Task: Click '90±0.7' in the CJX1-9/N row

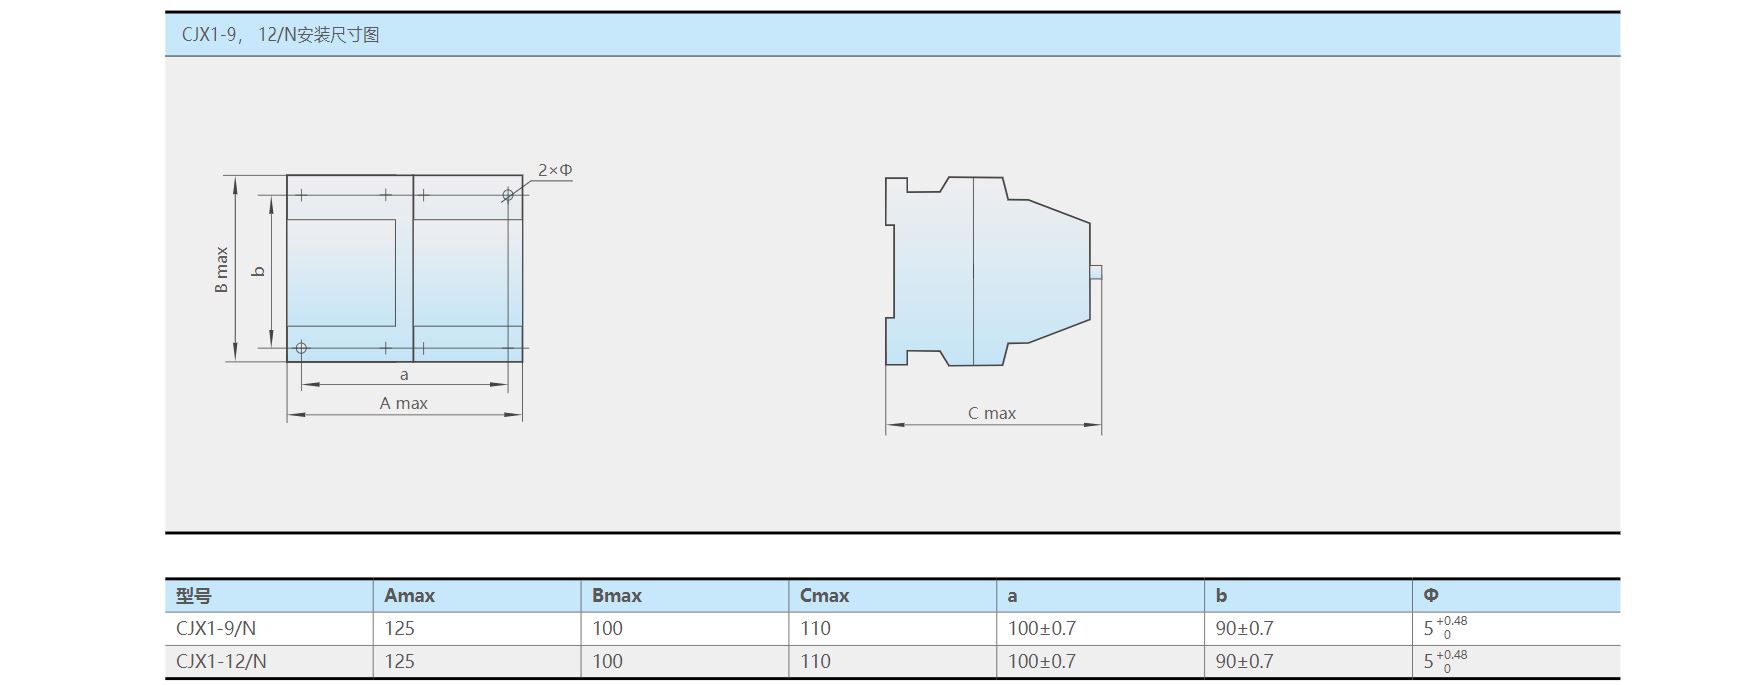Action: [1245, 629]
